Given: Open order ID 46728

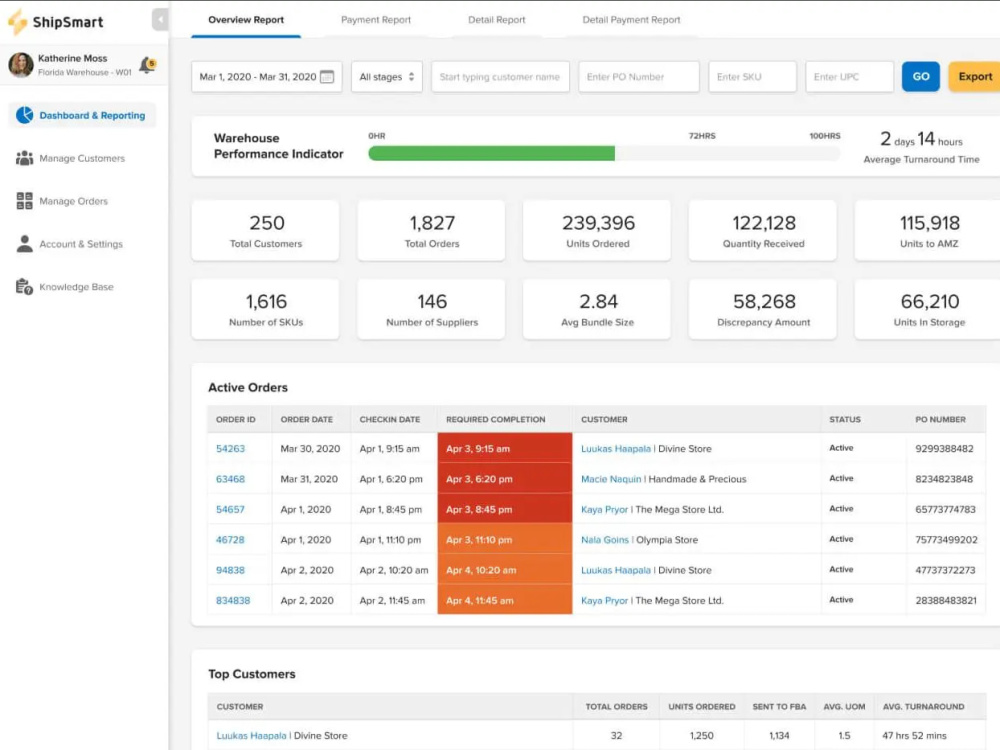Looking at the screenshot, I should coord(230,540).
